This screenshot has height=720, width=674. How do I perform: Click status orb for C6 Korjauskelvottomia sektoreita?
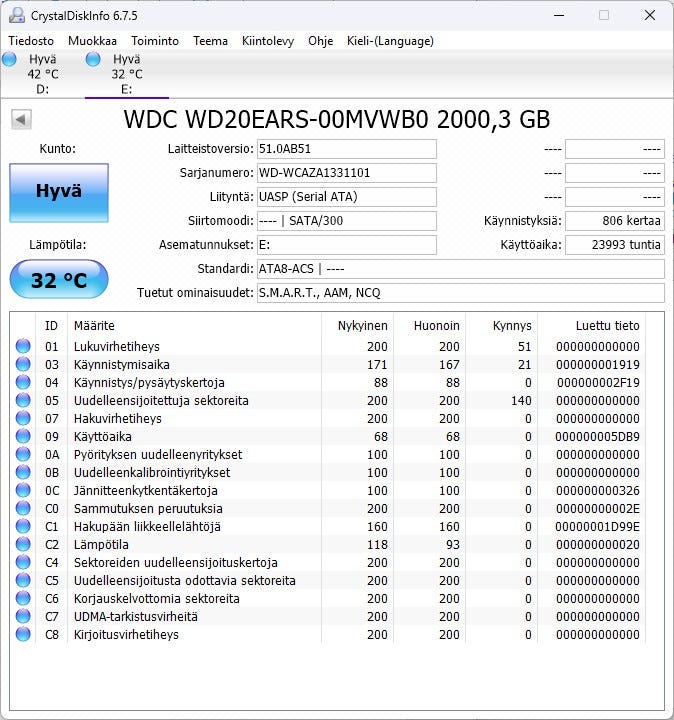click(x=23, y=598)
